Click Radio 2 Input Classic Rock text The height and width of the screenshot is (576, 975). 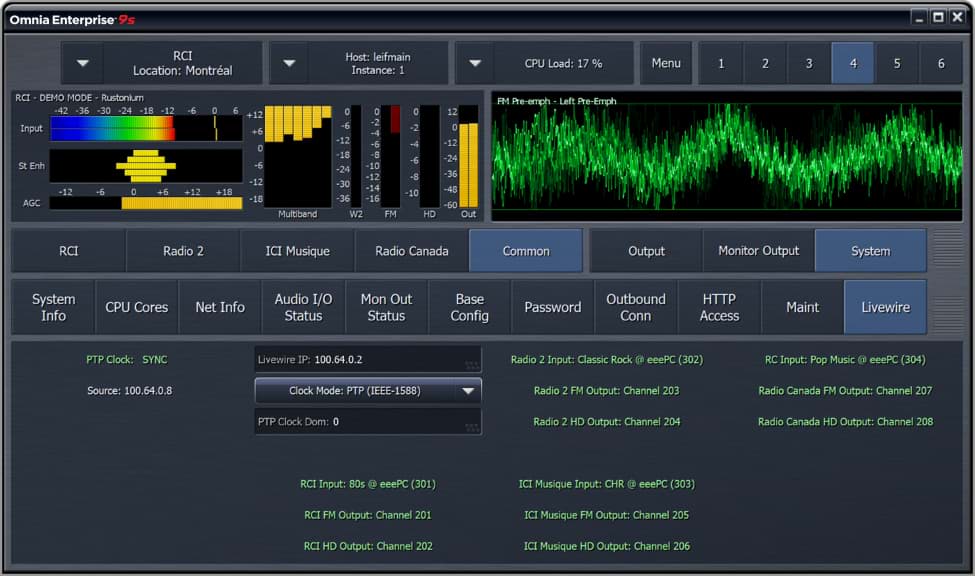pos(607,360)
